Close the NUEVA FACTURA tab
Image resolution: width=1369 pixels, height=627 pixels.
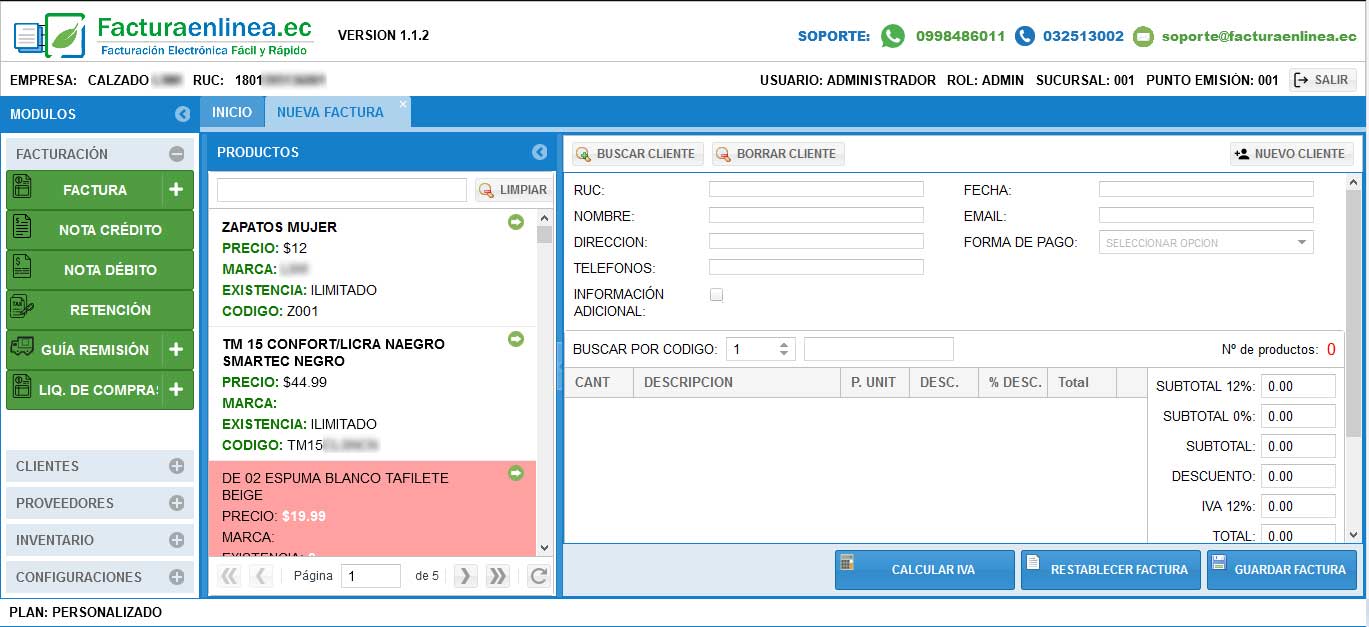tap(403, 104)
